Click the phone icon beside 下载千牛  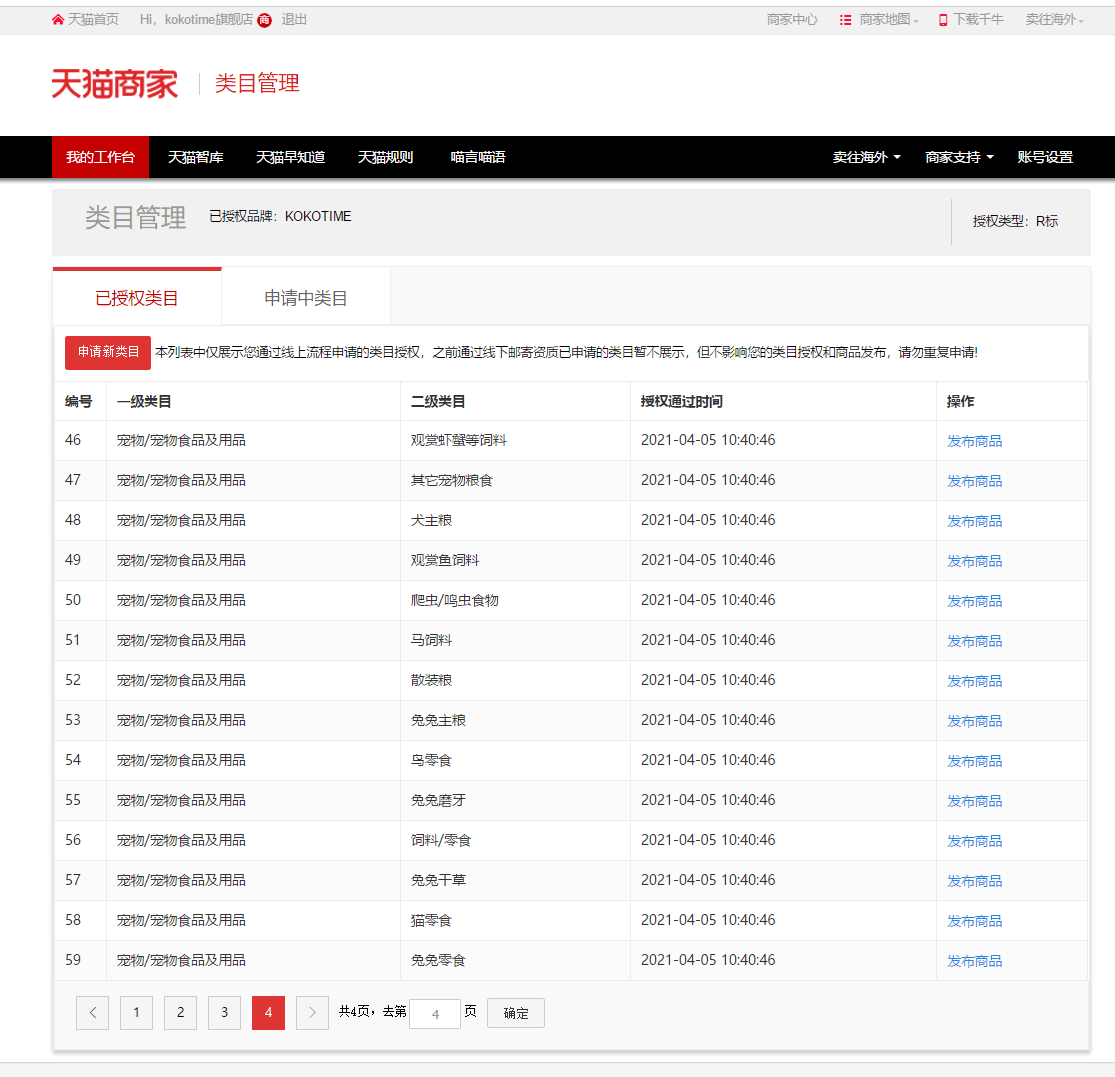tap(943, 20)
